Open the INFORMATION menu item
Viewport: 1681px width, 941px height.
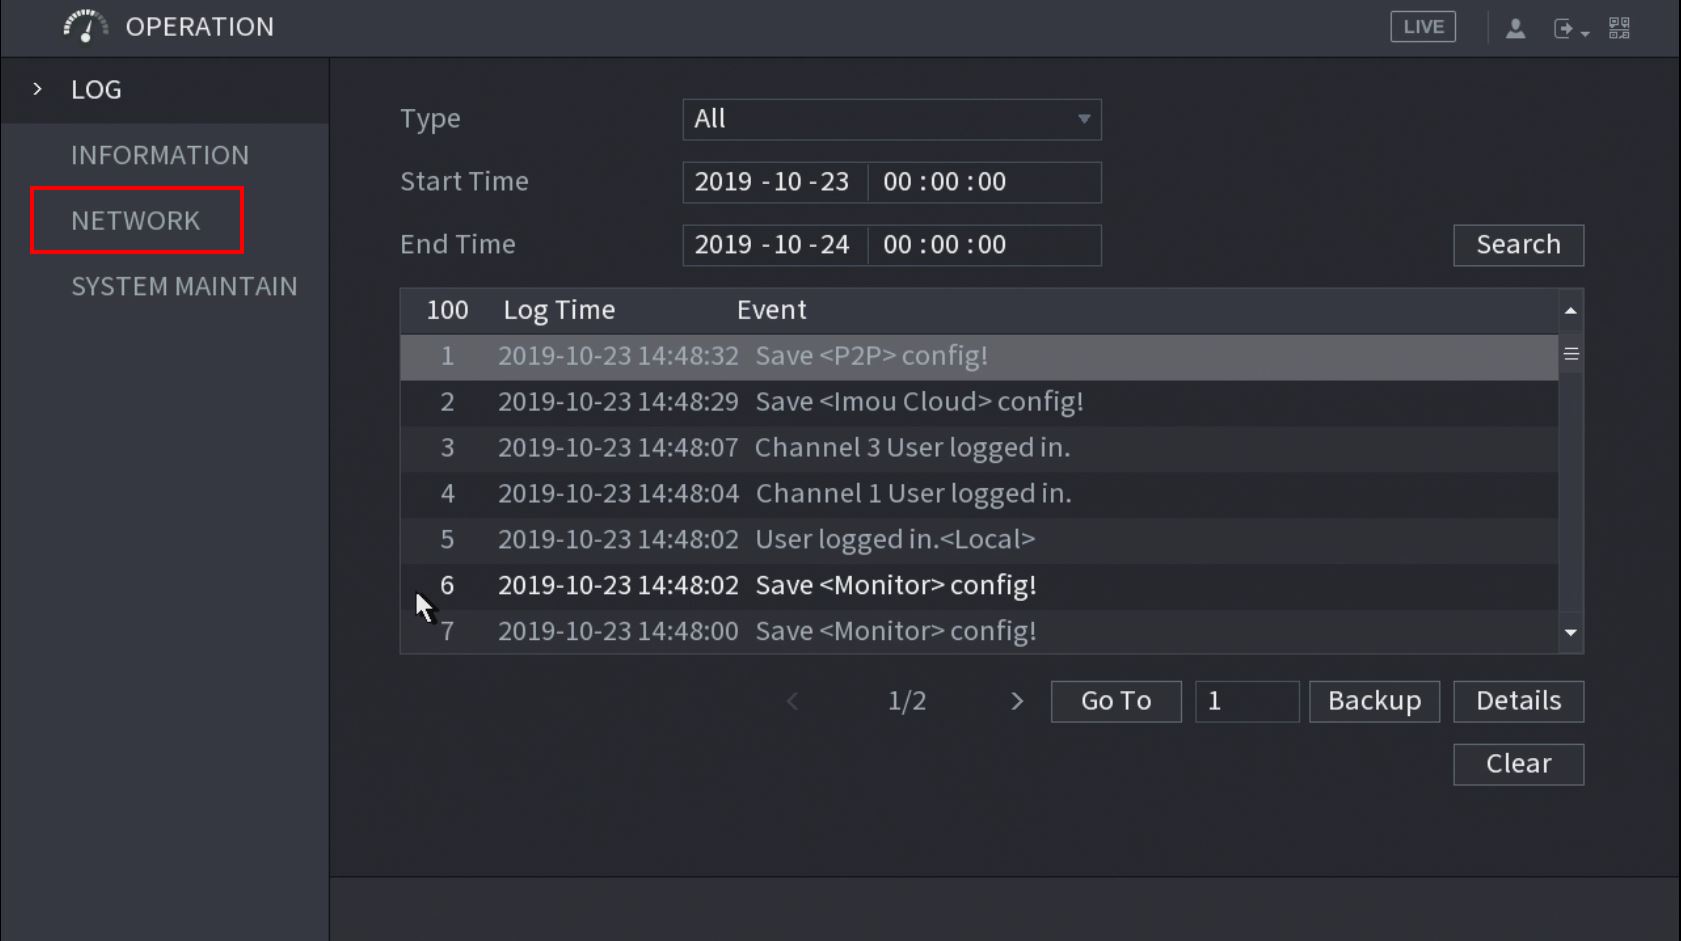pos(160,155)
